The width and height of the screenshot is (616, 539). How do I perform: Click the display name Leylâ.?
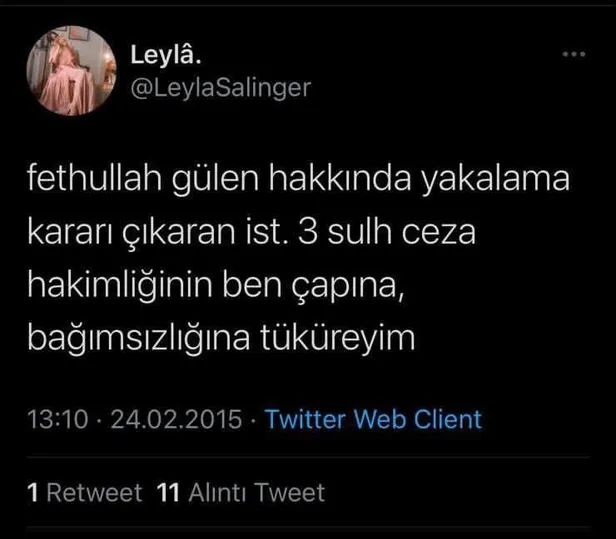(166, 55)
